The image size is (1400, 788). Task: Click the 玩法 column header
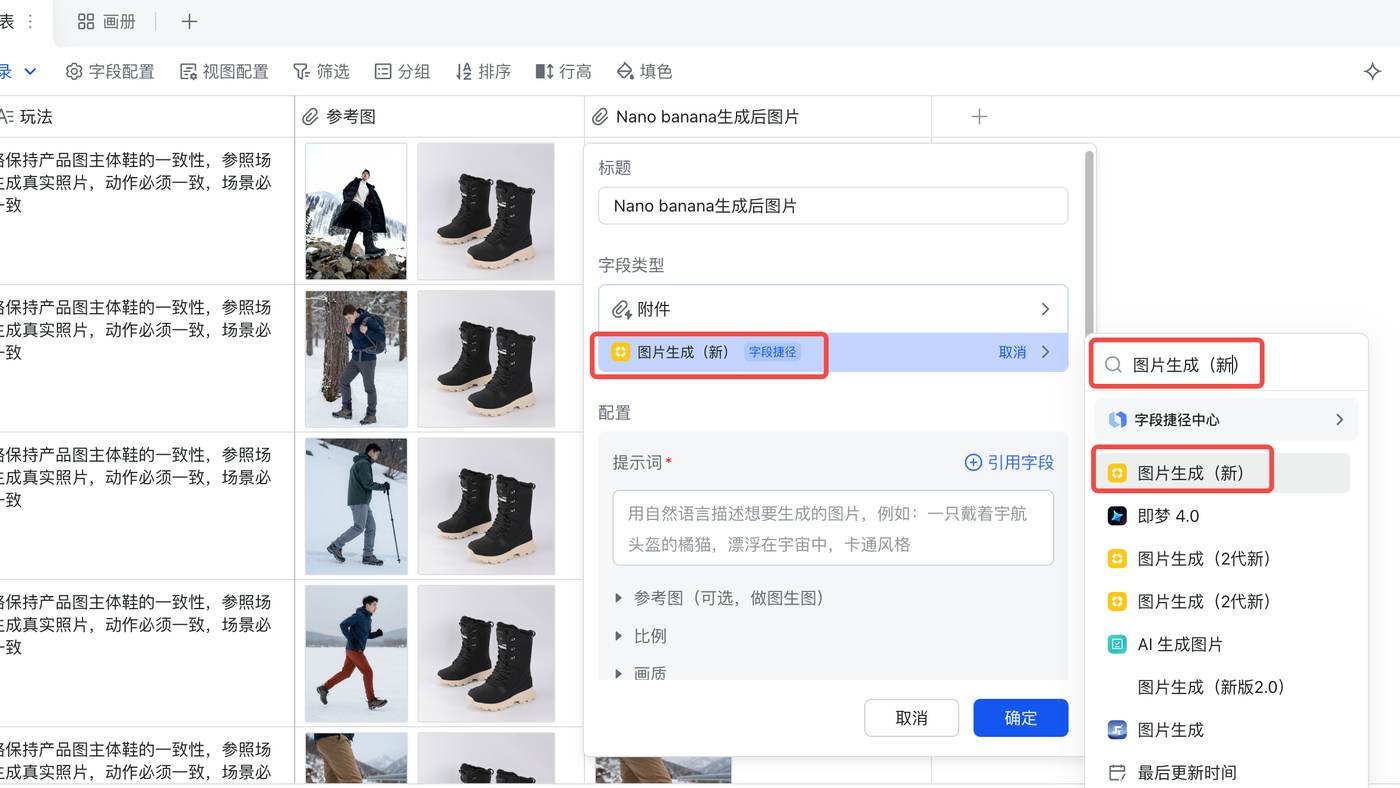tap(146, 116)
